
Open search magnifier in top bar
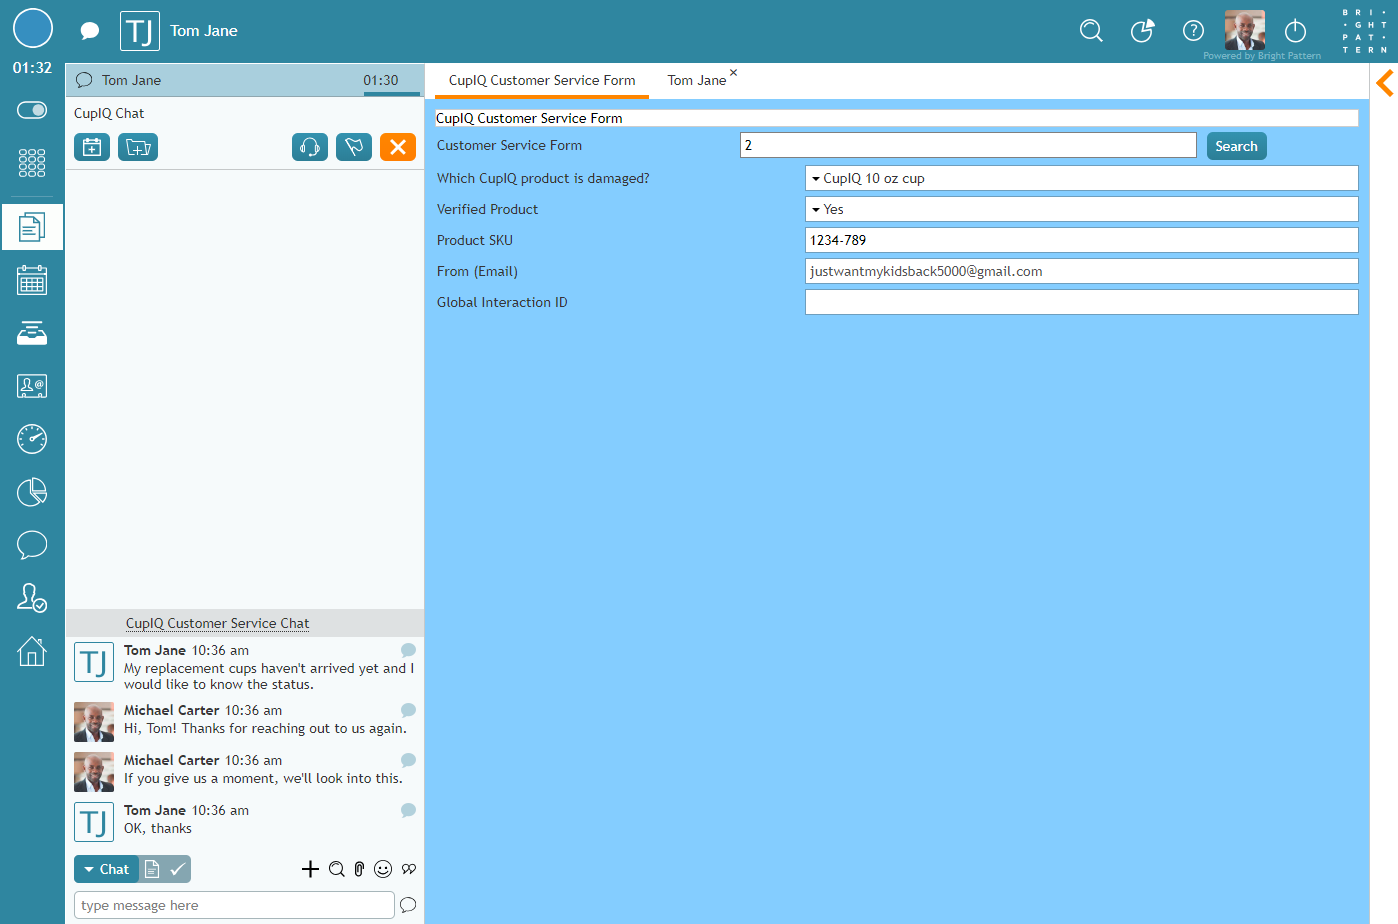[1091, 31]
